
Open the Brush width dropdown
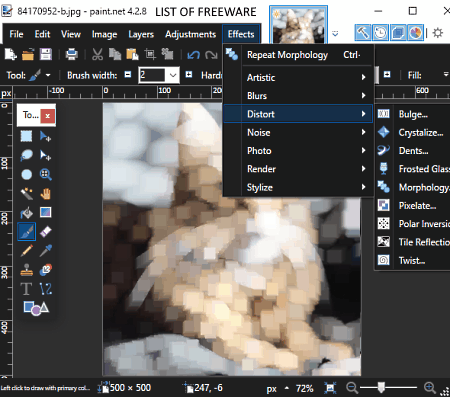pos(173,75)
